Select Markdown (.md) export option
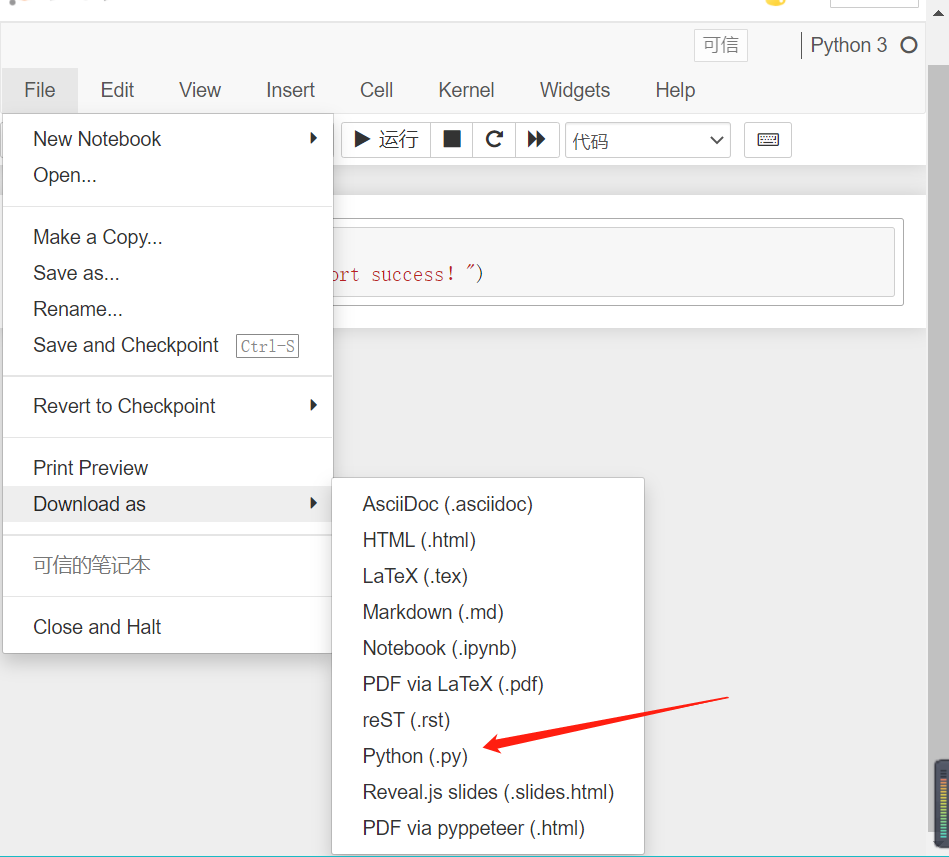This screenshot has width=949, height=857. click(433, 612)
